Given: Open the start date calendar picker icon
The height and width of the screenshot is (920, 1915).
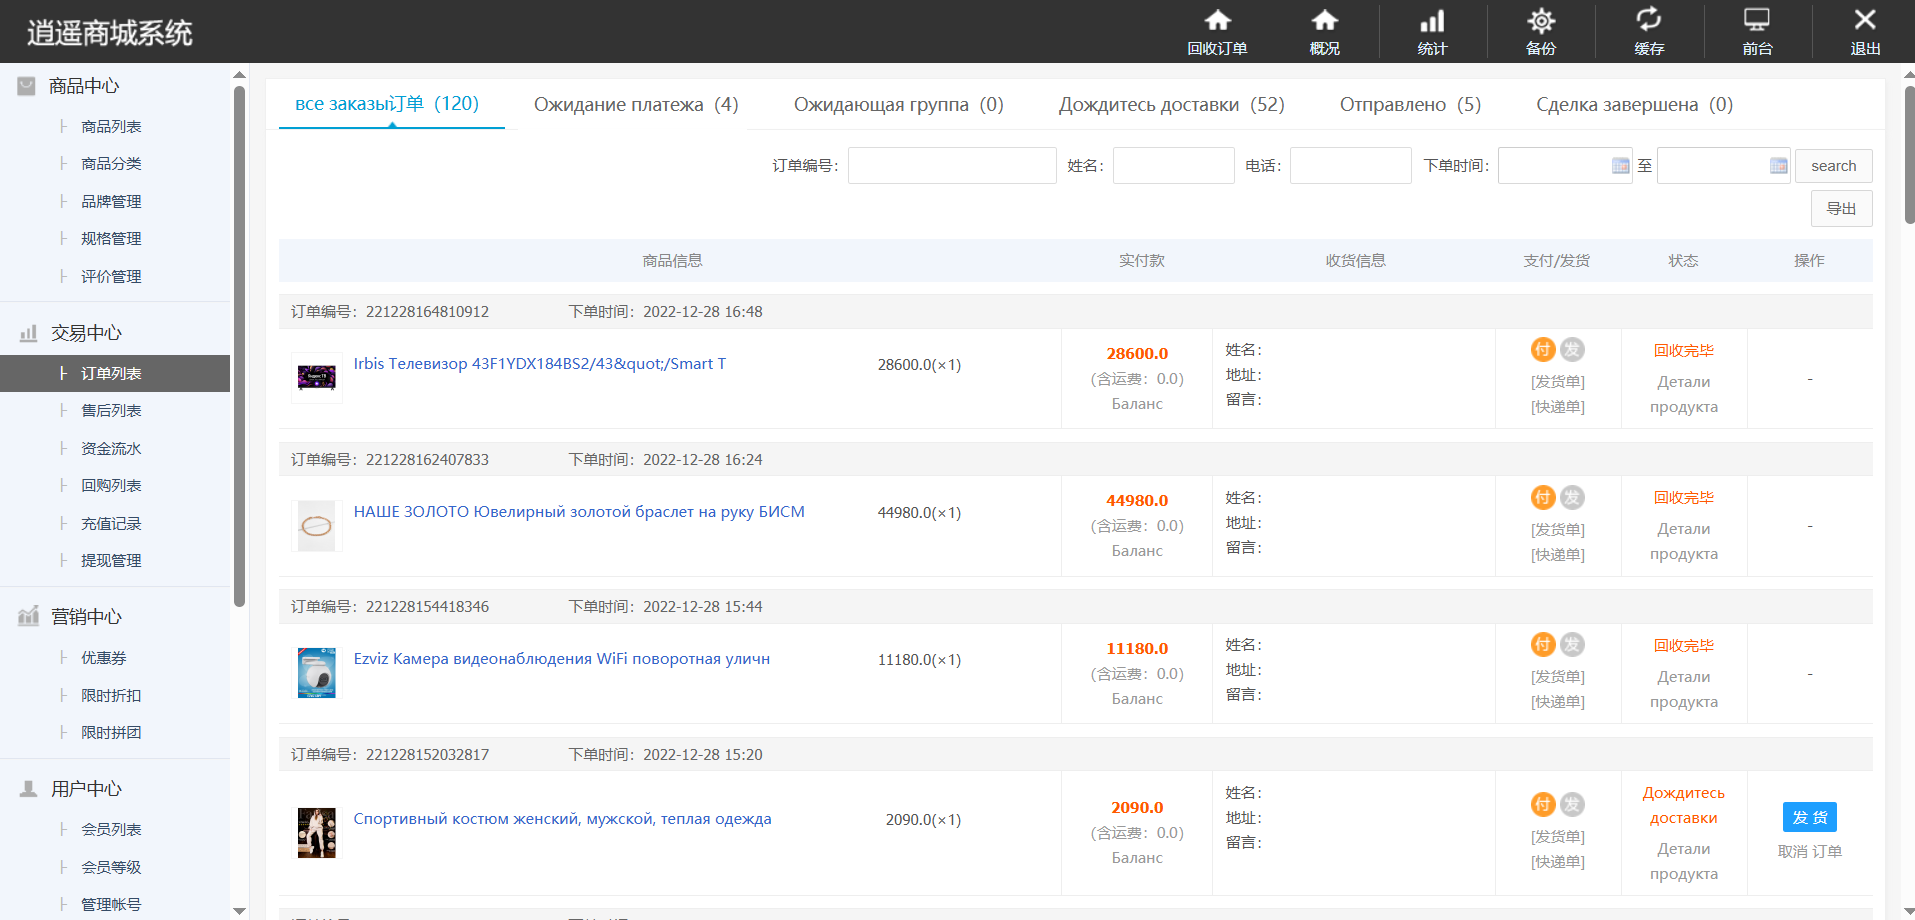Looking at the screenshot, I should coord(1620,166).
